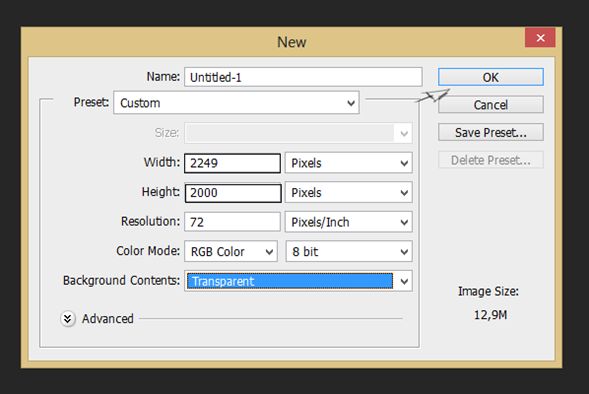Click the Save Preset button
589x394 pixels.
(x=491, y=133)
